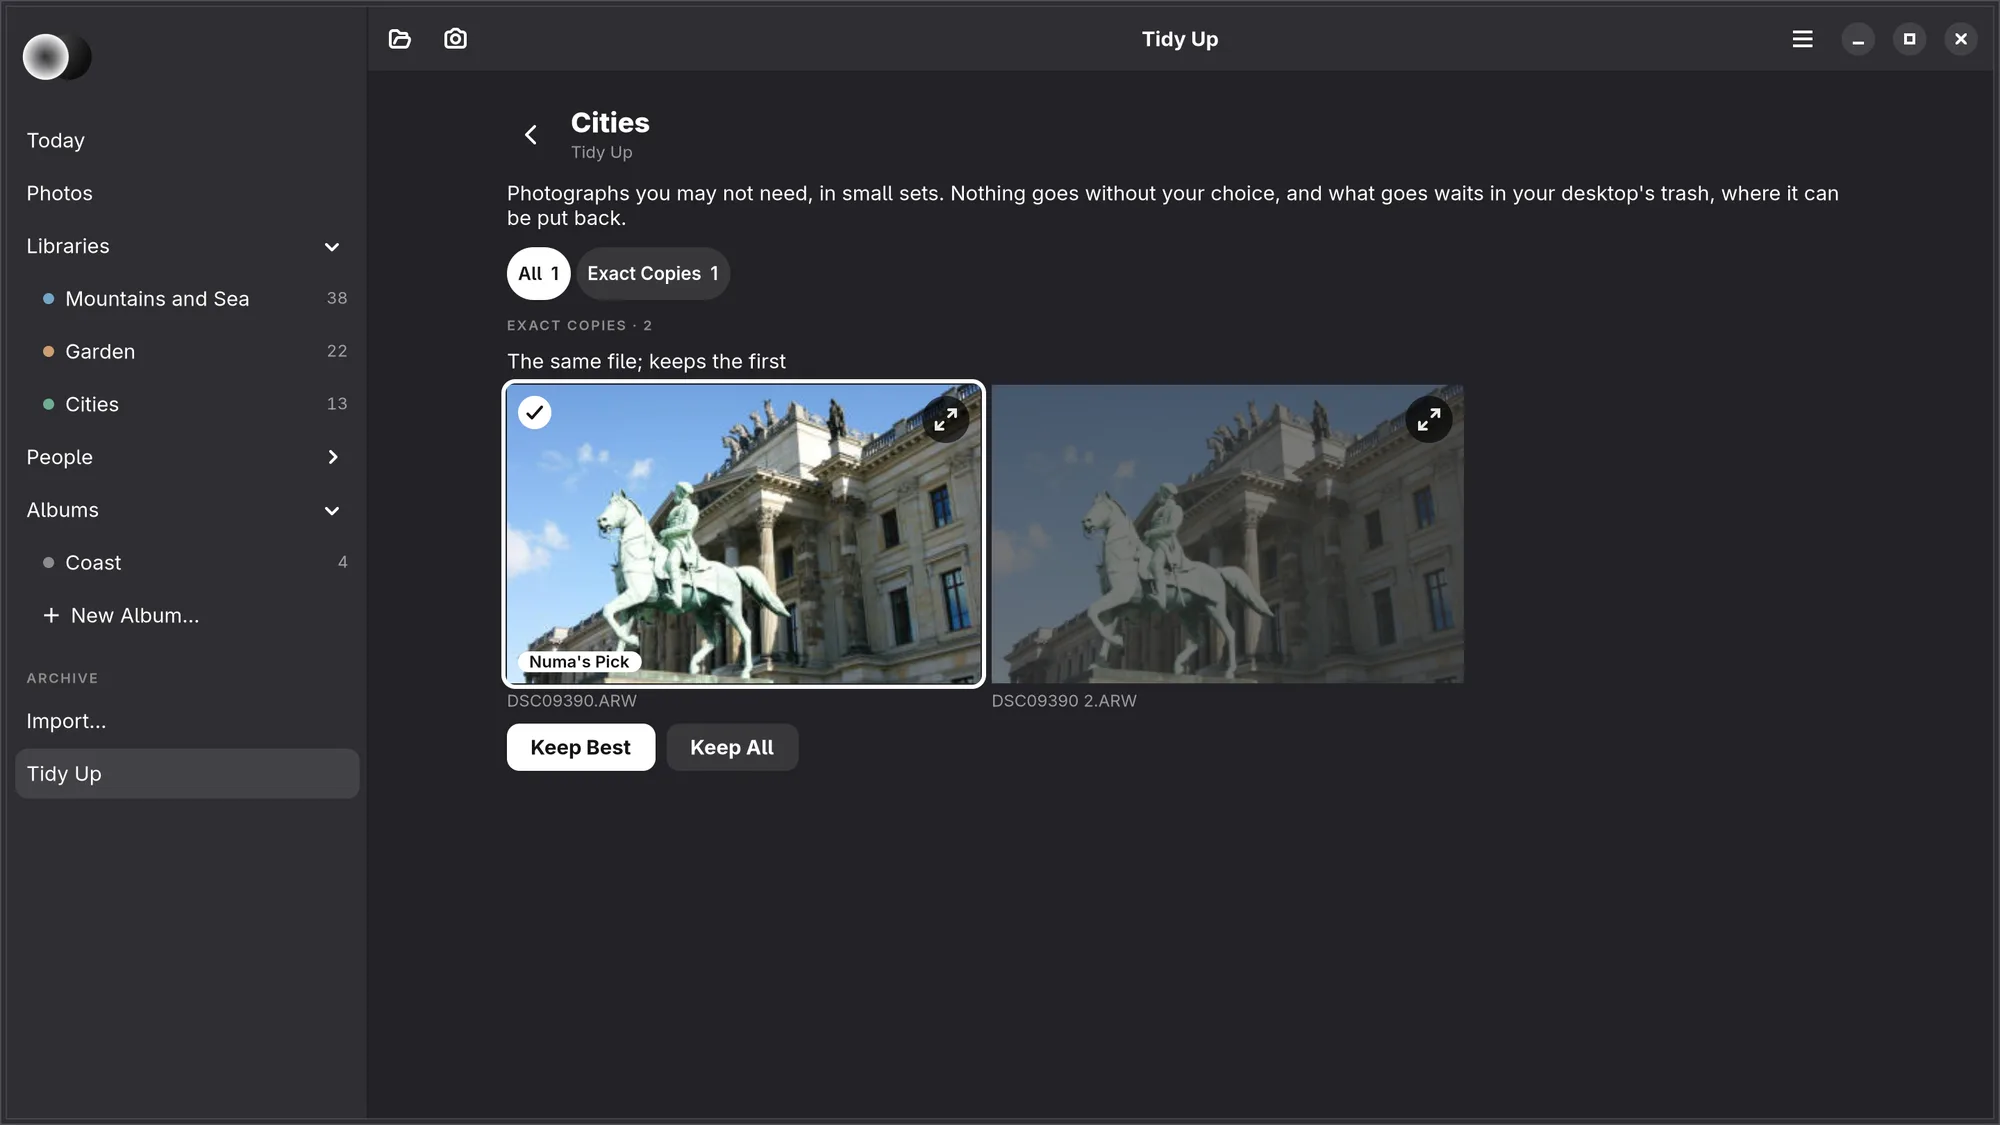2000x1125 pixels.
Task: Expand DSC09390.ARW photo to fullscreen
Action: click(x=945, y=420)
